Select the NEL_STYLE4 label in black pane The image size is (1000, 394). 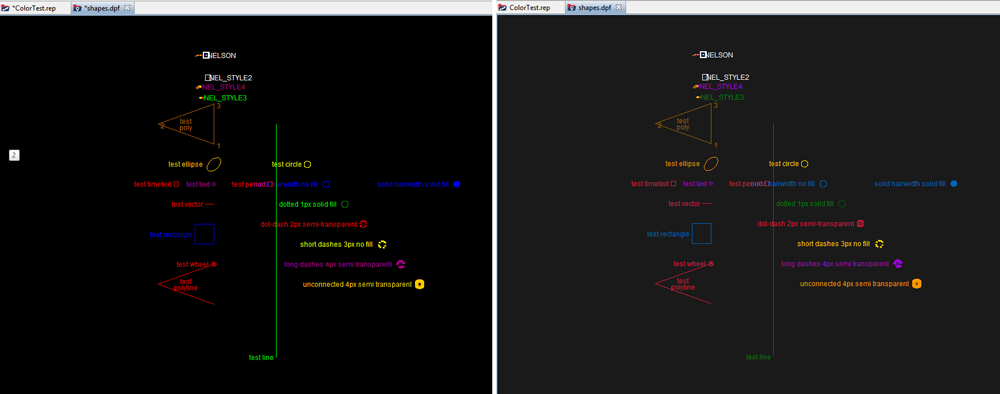coord(224,87)
